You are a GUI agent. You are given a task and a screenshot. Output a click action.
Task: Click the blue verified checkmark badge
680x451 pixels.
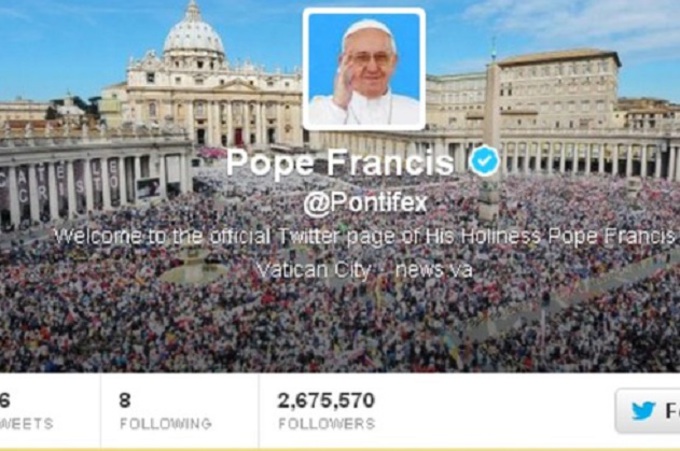(x=484, y=161)
